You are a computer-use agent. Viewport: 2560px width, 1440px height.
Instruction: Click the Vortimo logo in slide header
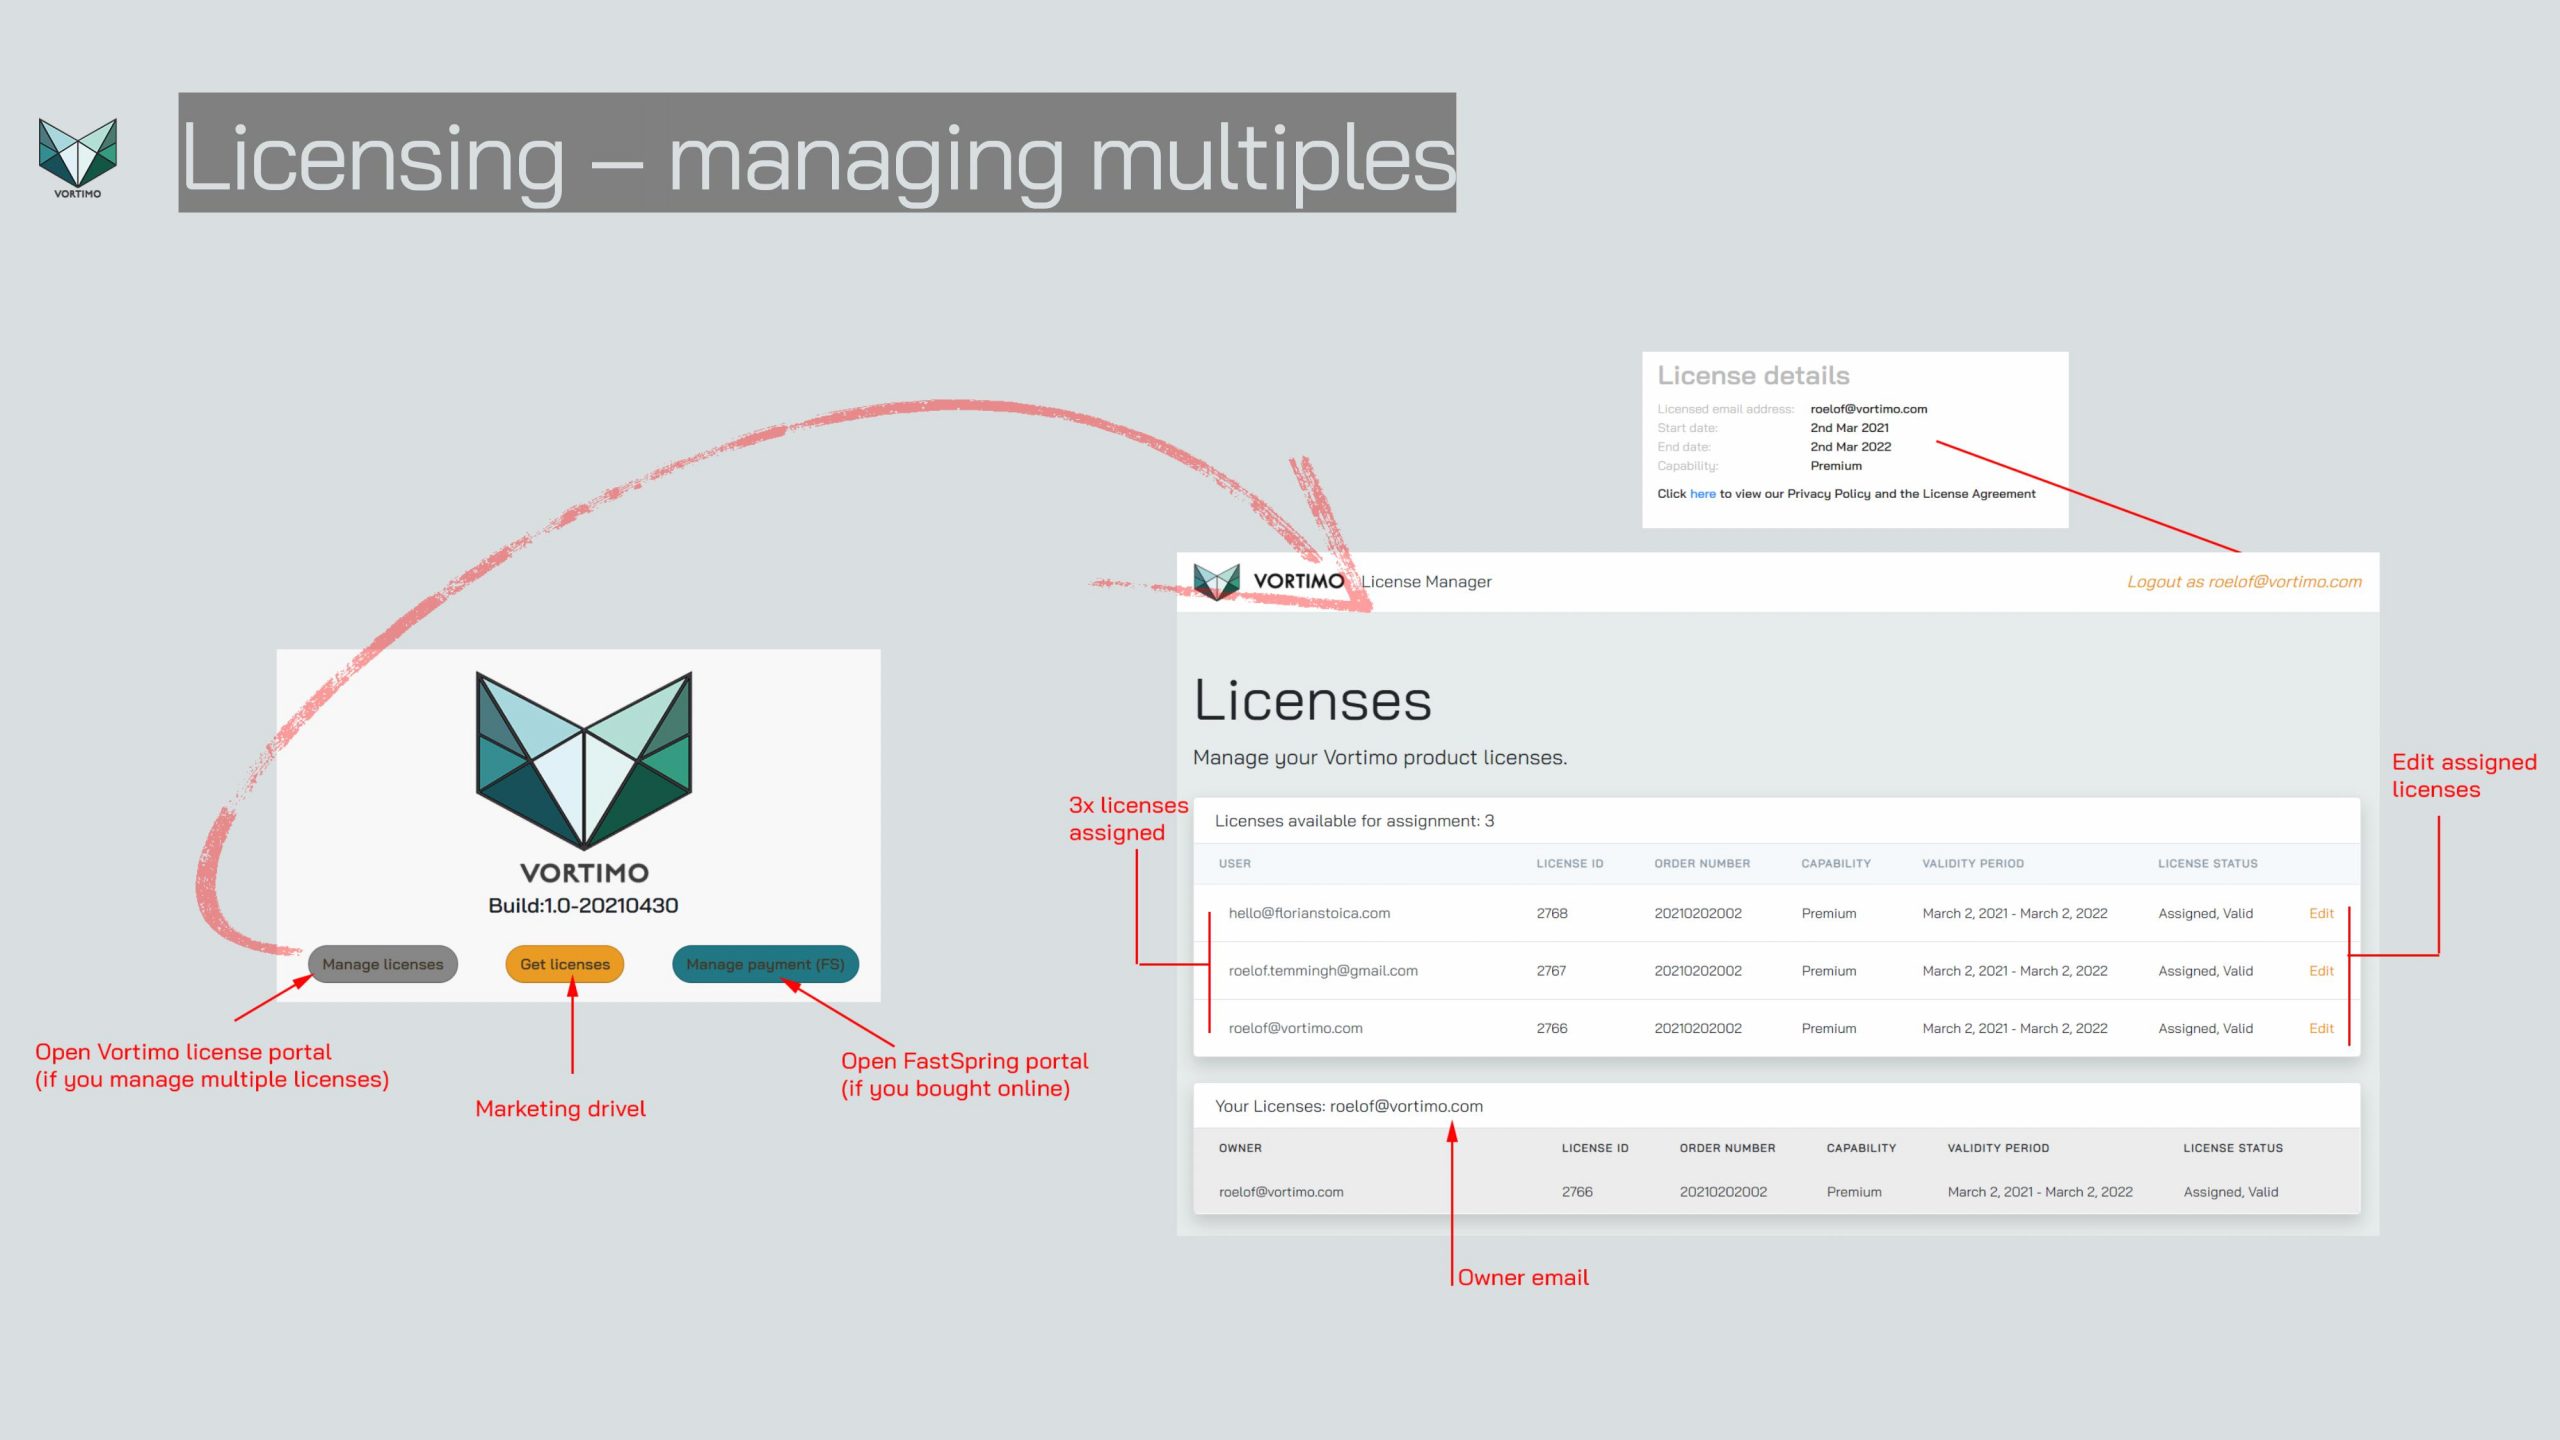pos(78,158)
